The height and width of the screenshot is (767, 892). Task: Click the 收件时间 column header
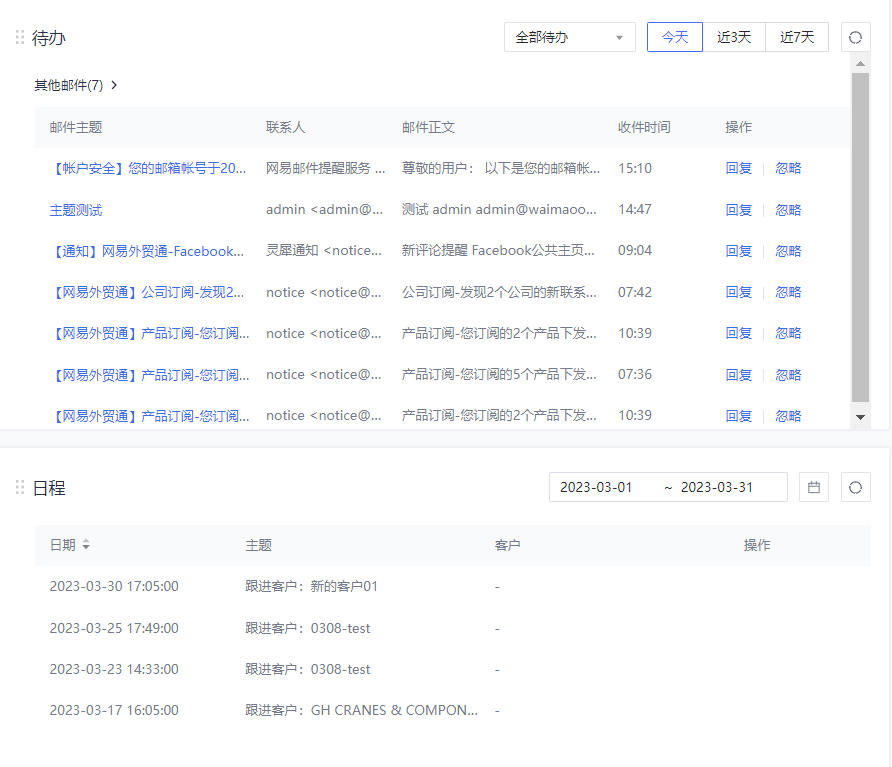click(644, 127)
